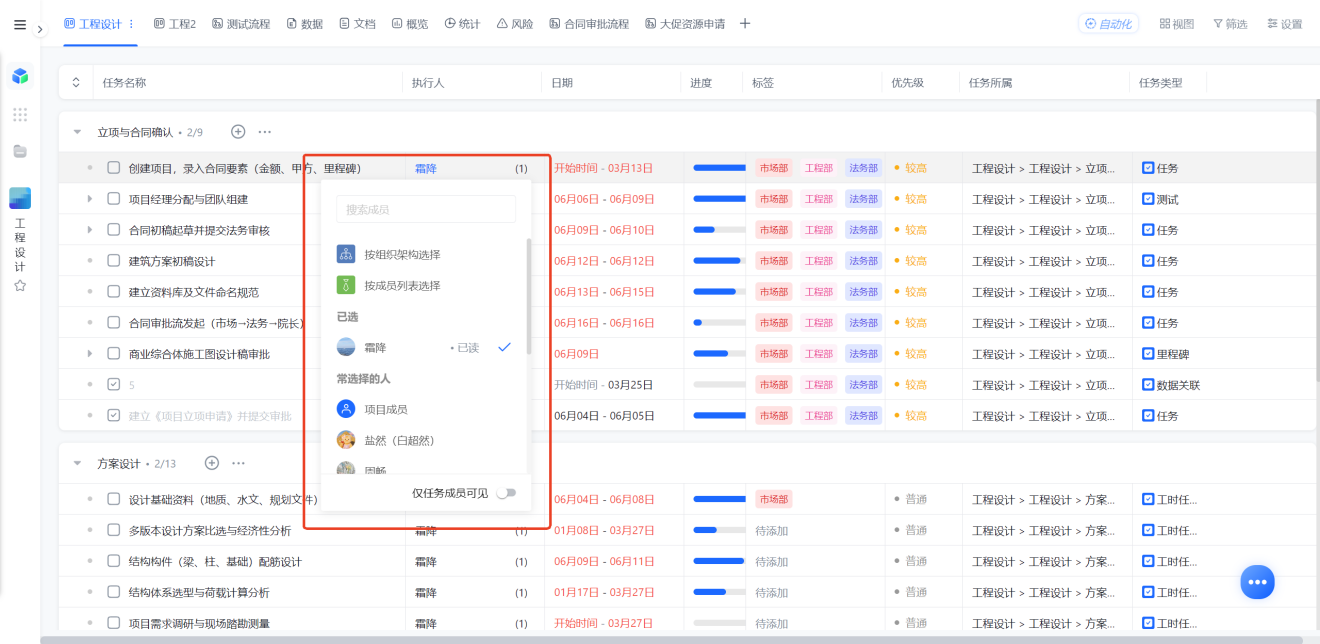Click the 里程碑 task type icon
The height and width of the screenshot is (644, 1320).
(1148, 354)
